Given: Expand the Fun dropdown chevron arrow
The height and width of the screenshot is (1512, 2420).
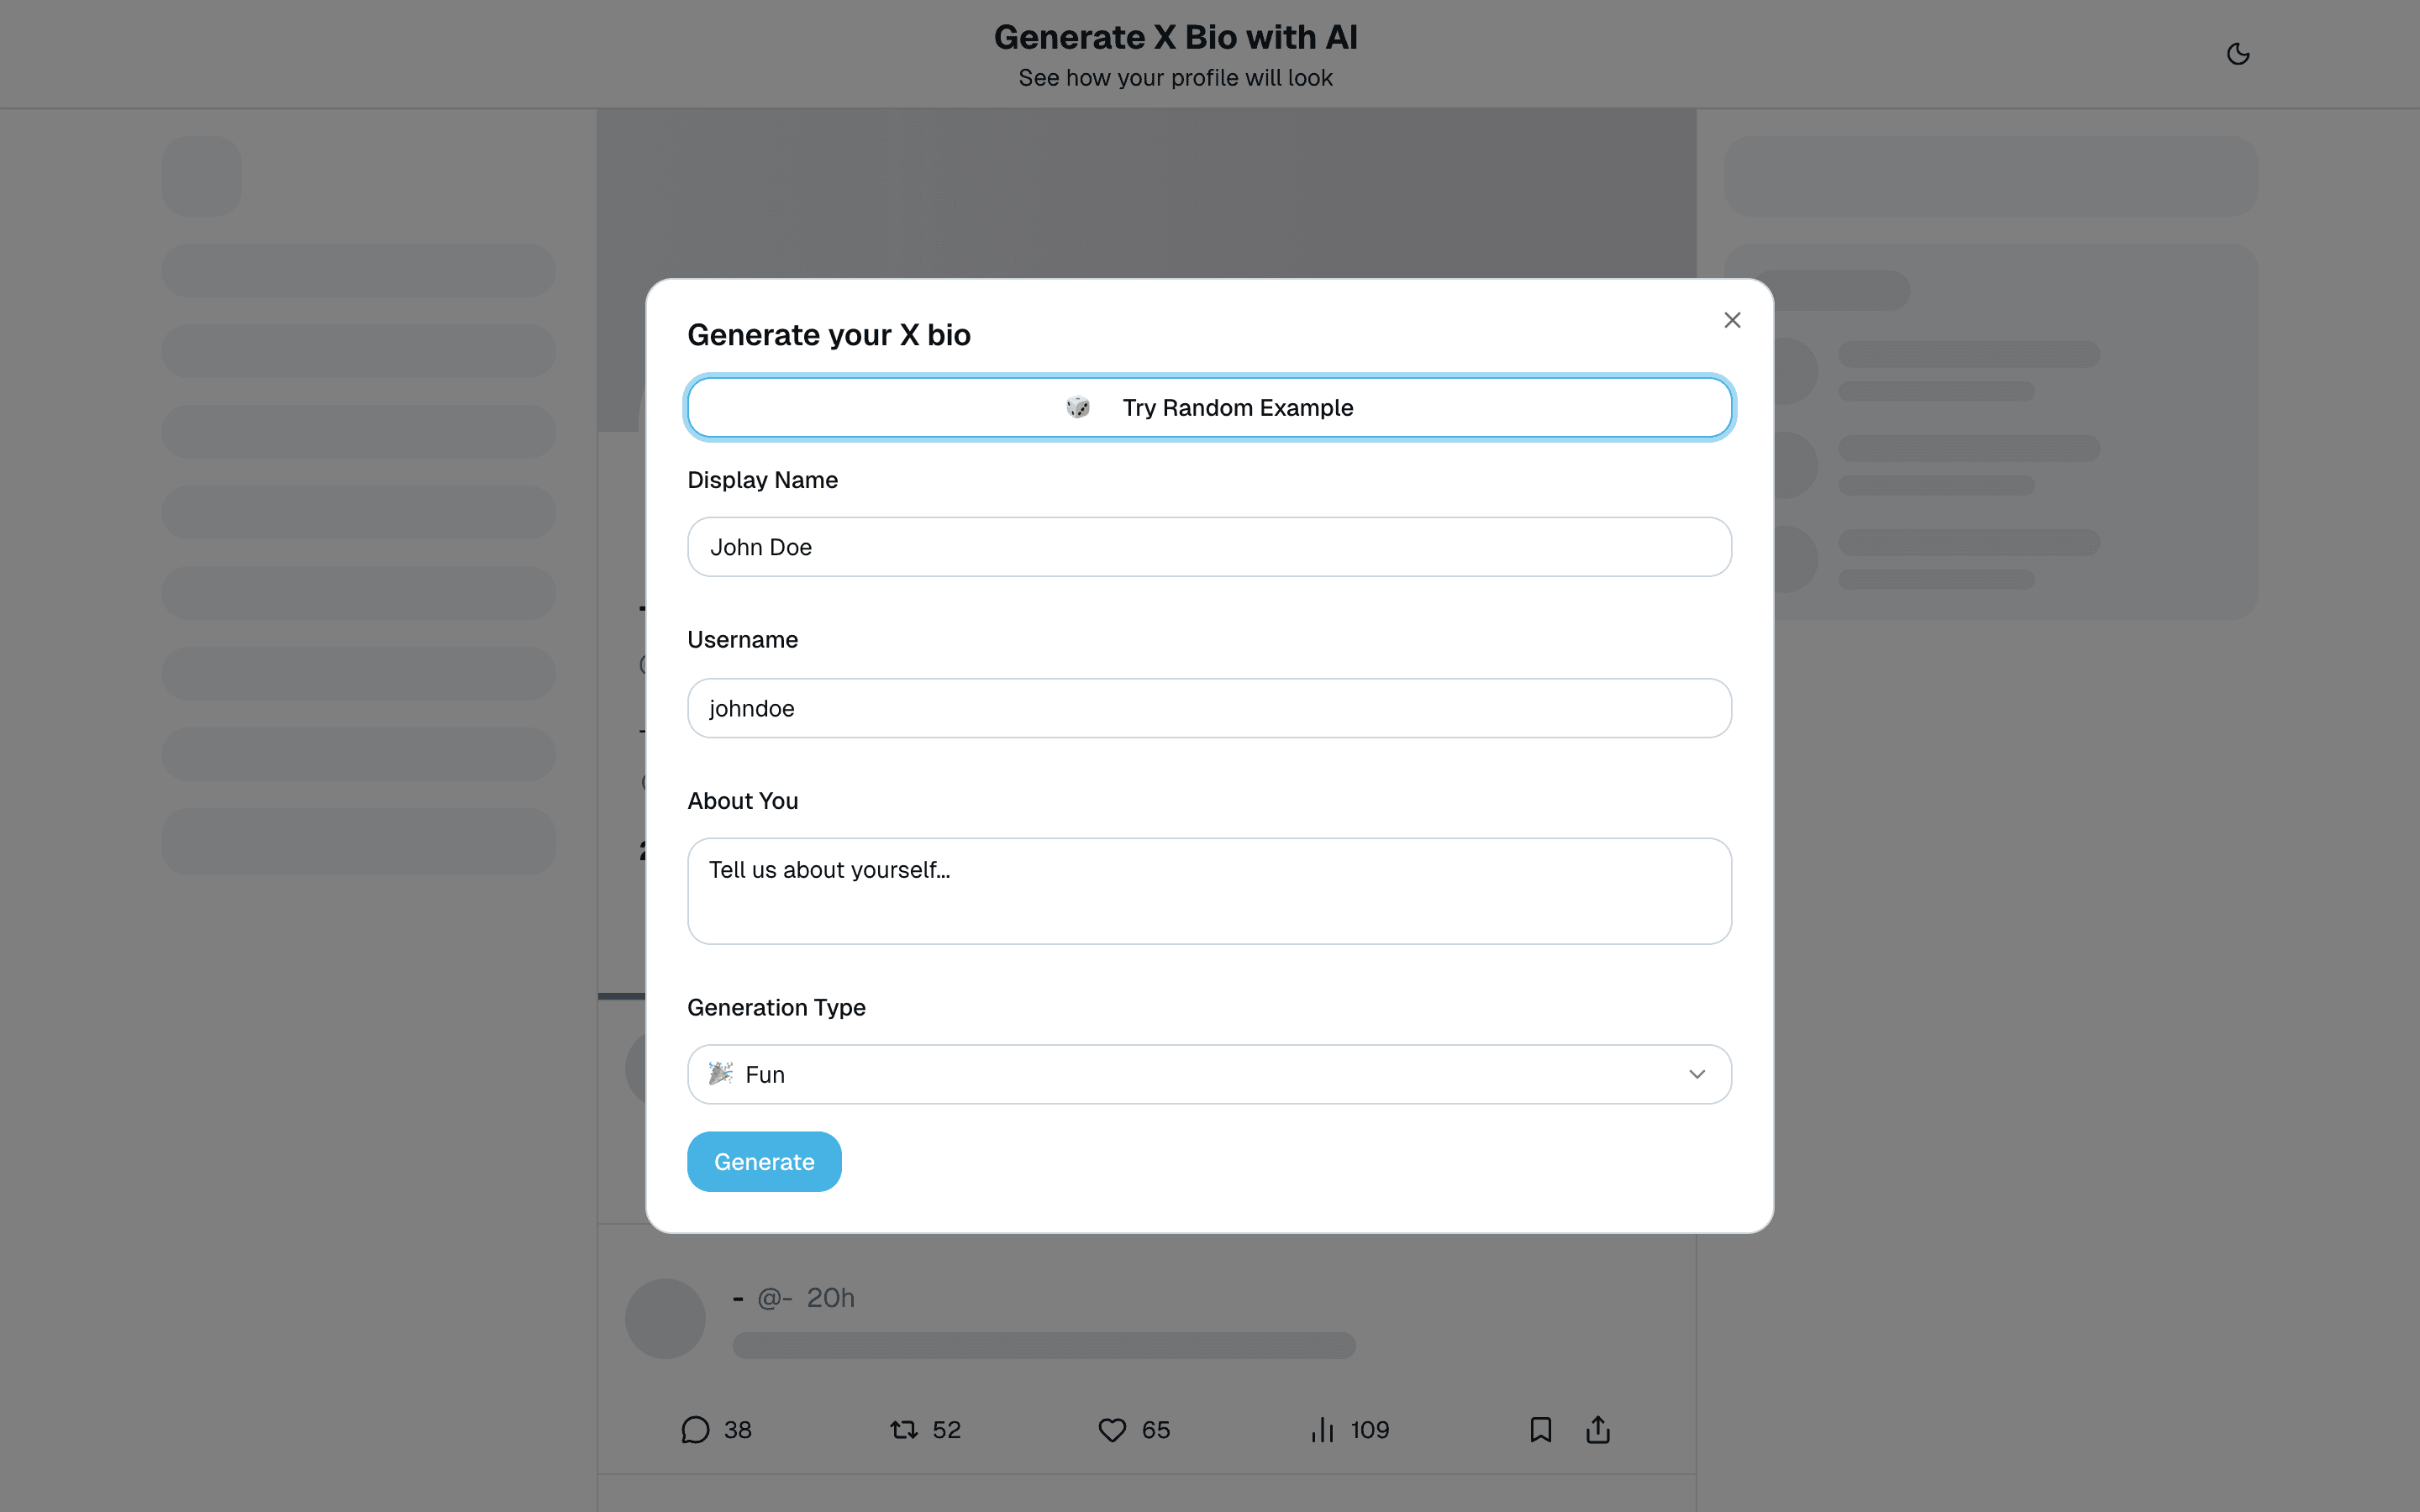Looking at the screenshot, I should (1697, 1074).
